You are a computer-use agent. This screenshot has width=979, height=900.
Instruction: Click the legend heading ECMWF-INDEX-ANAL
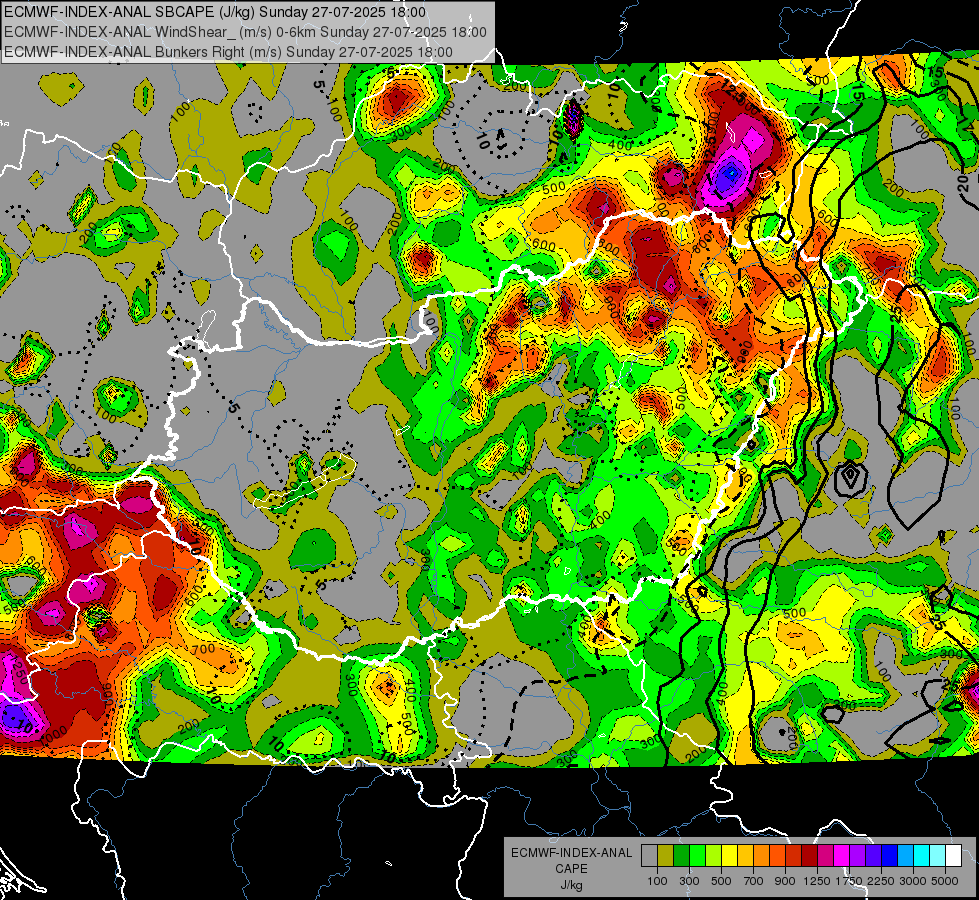coord(571,853)
